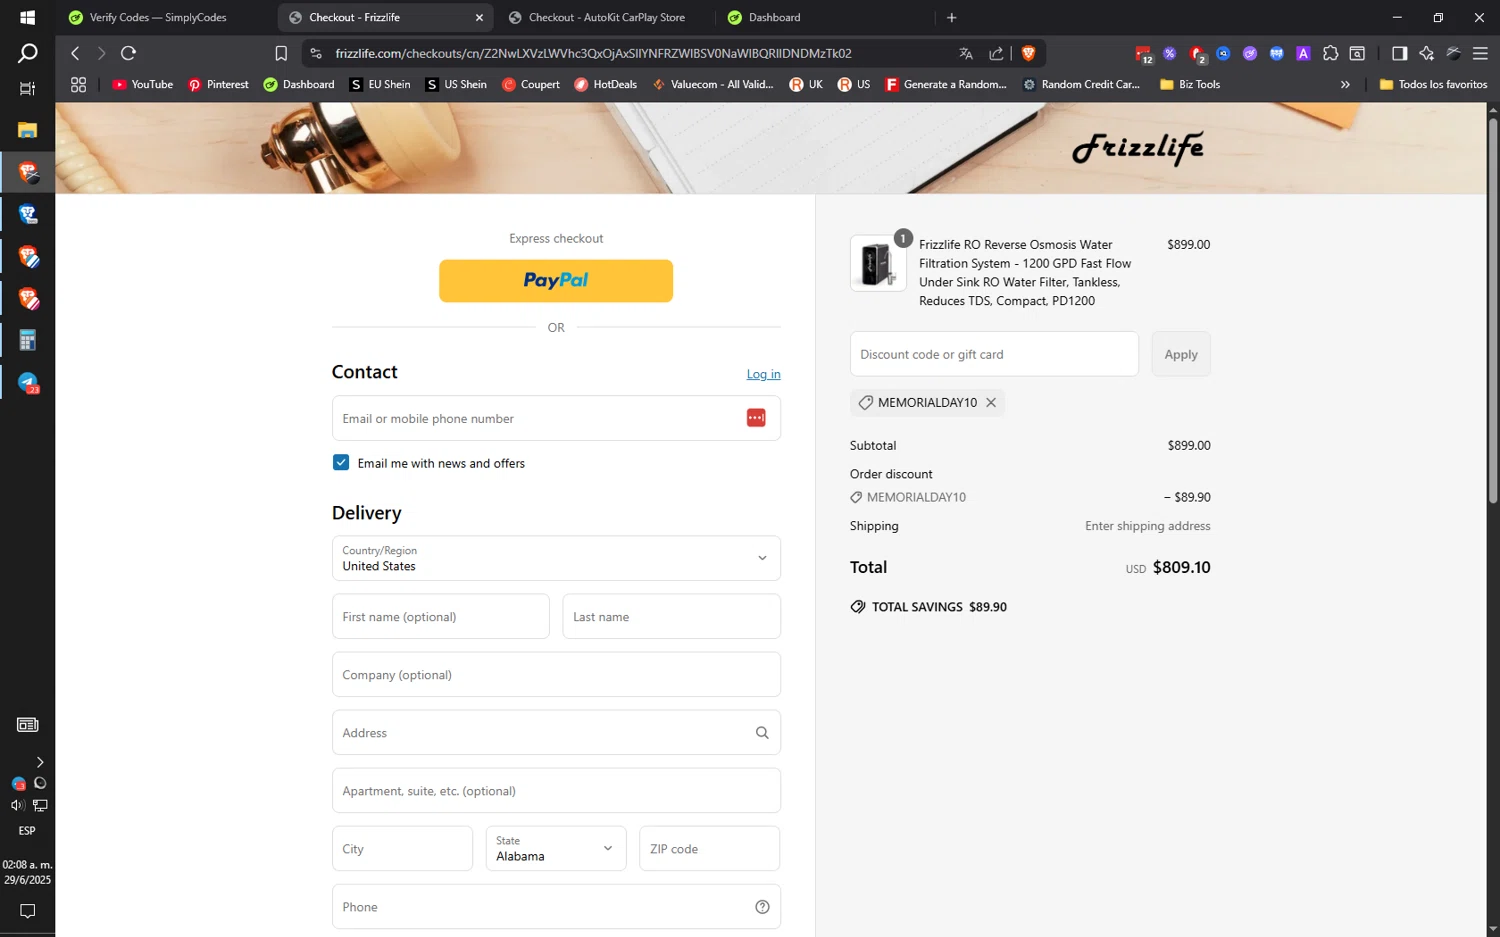
Task: Open Windows Start menu
Action: click(27, 17)
